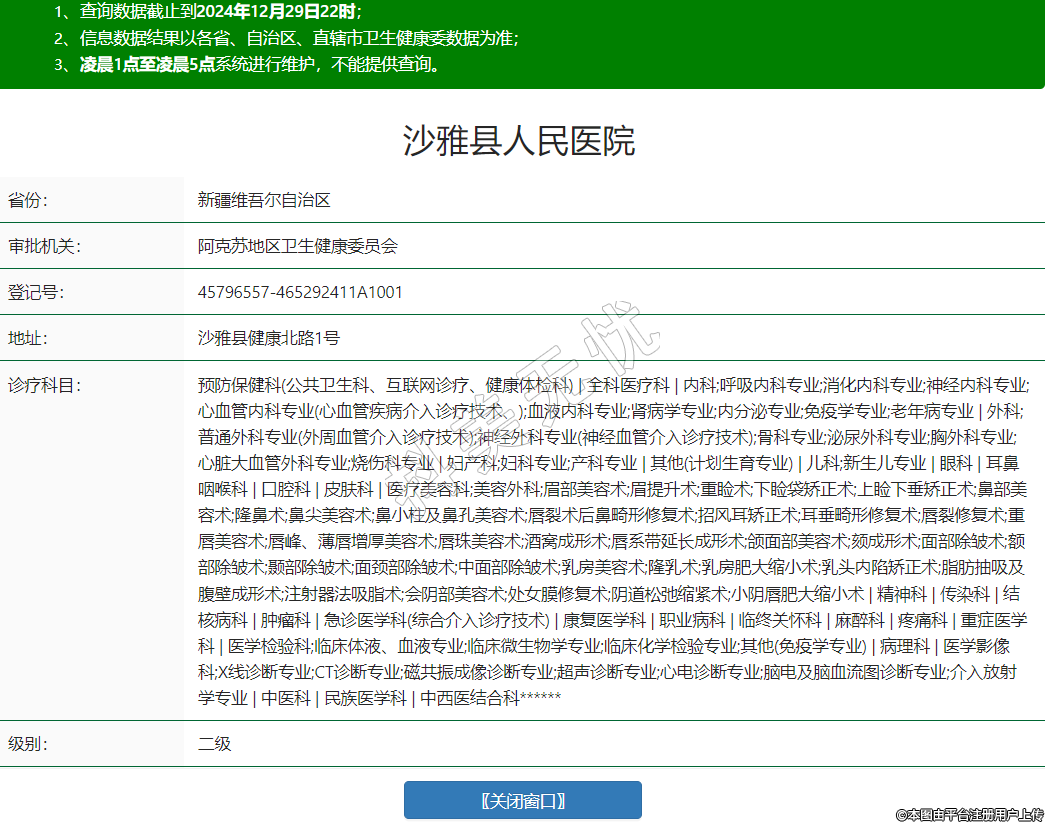Click registration number 45796557-465292411A1001

(x=300, y=292)
